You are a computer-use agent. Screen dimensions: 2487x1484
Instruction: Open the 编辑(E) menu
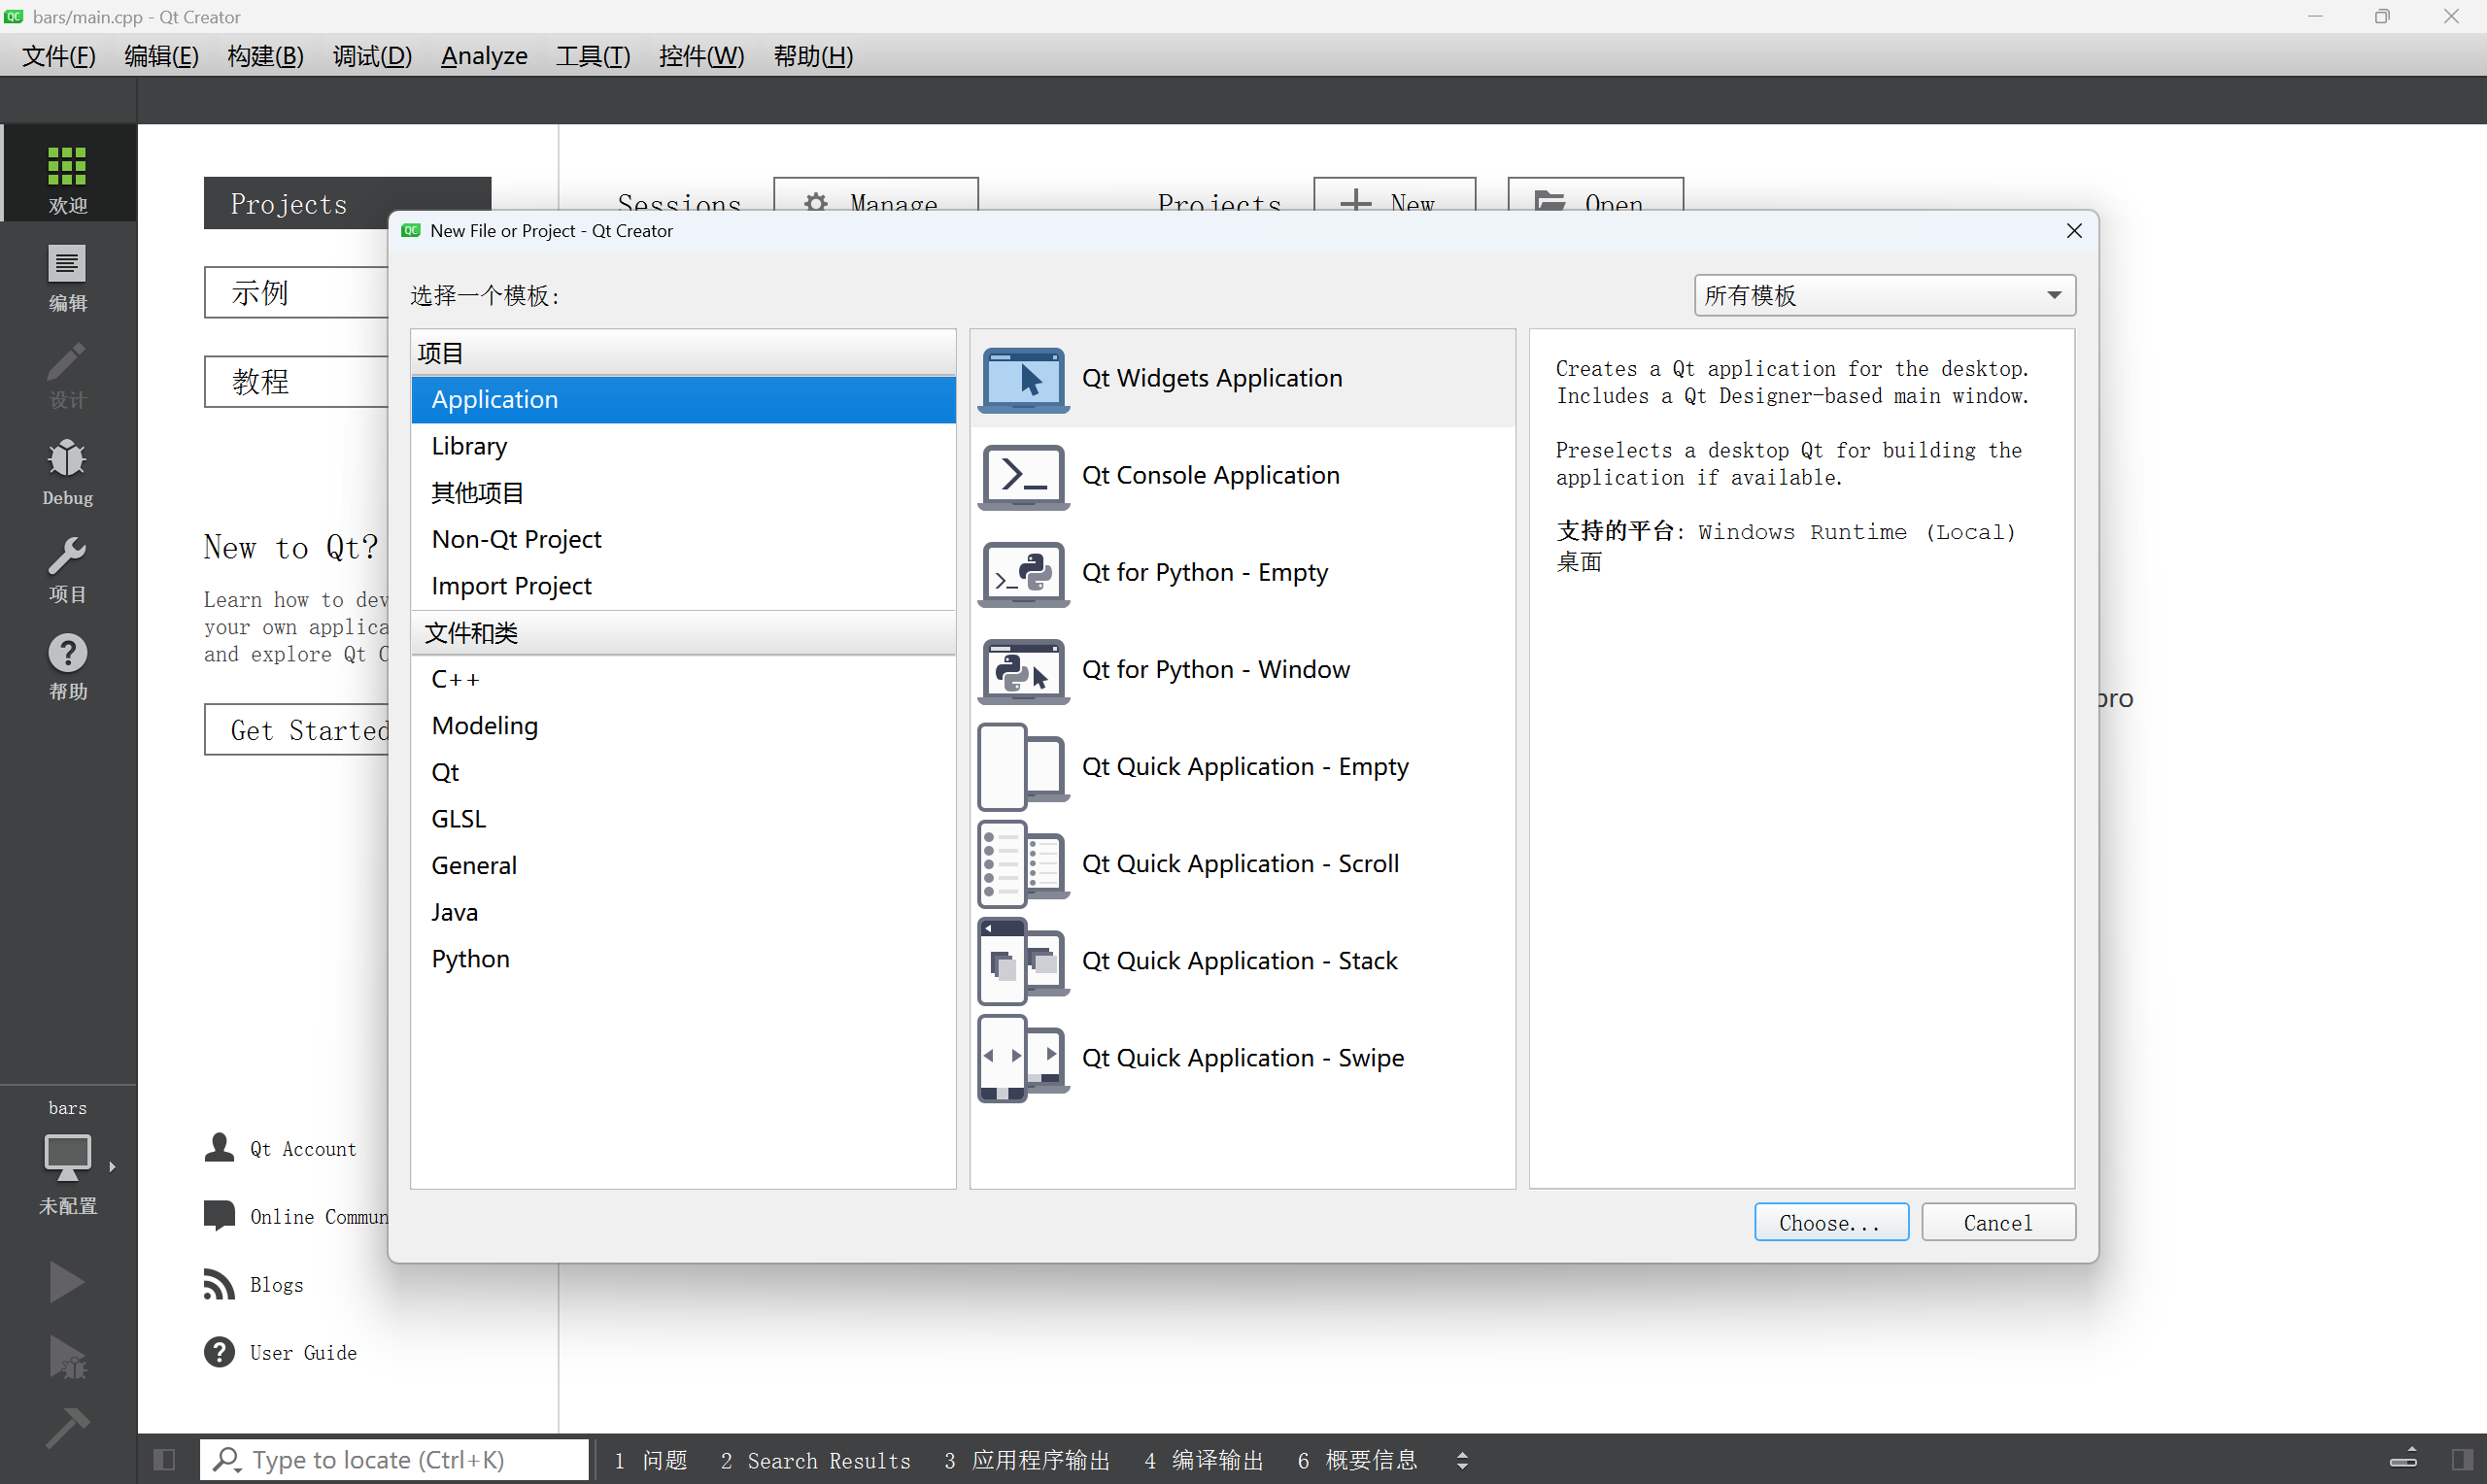161,56
